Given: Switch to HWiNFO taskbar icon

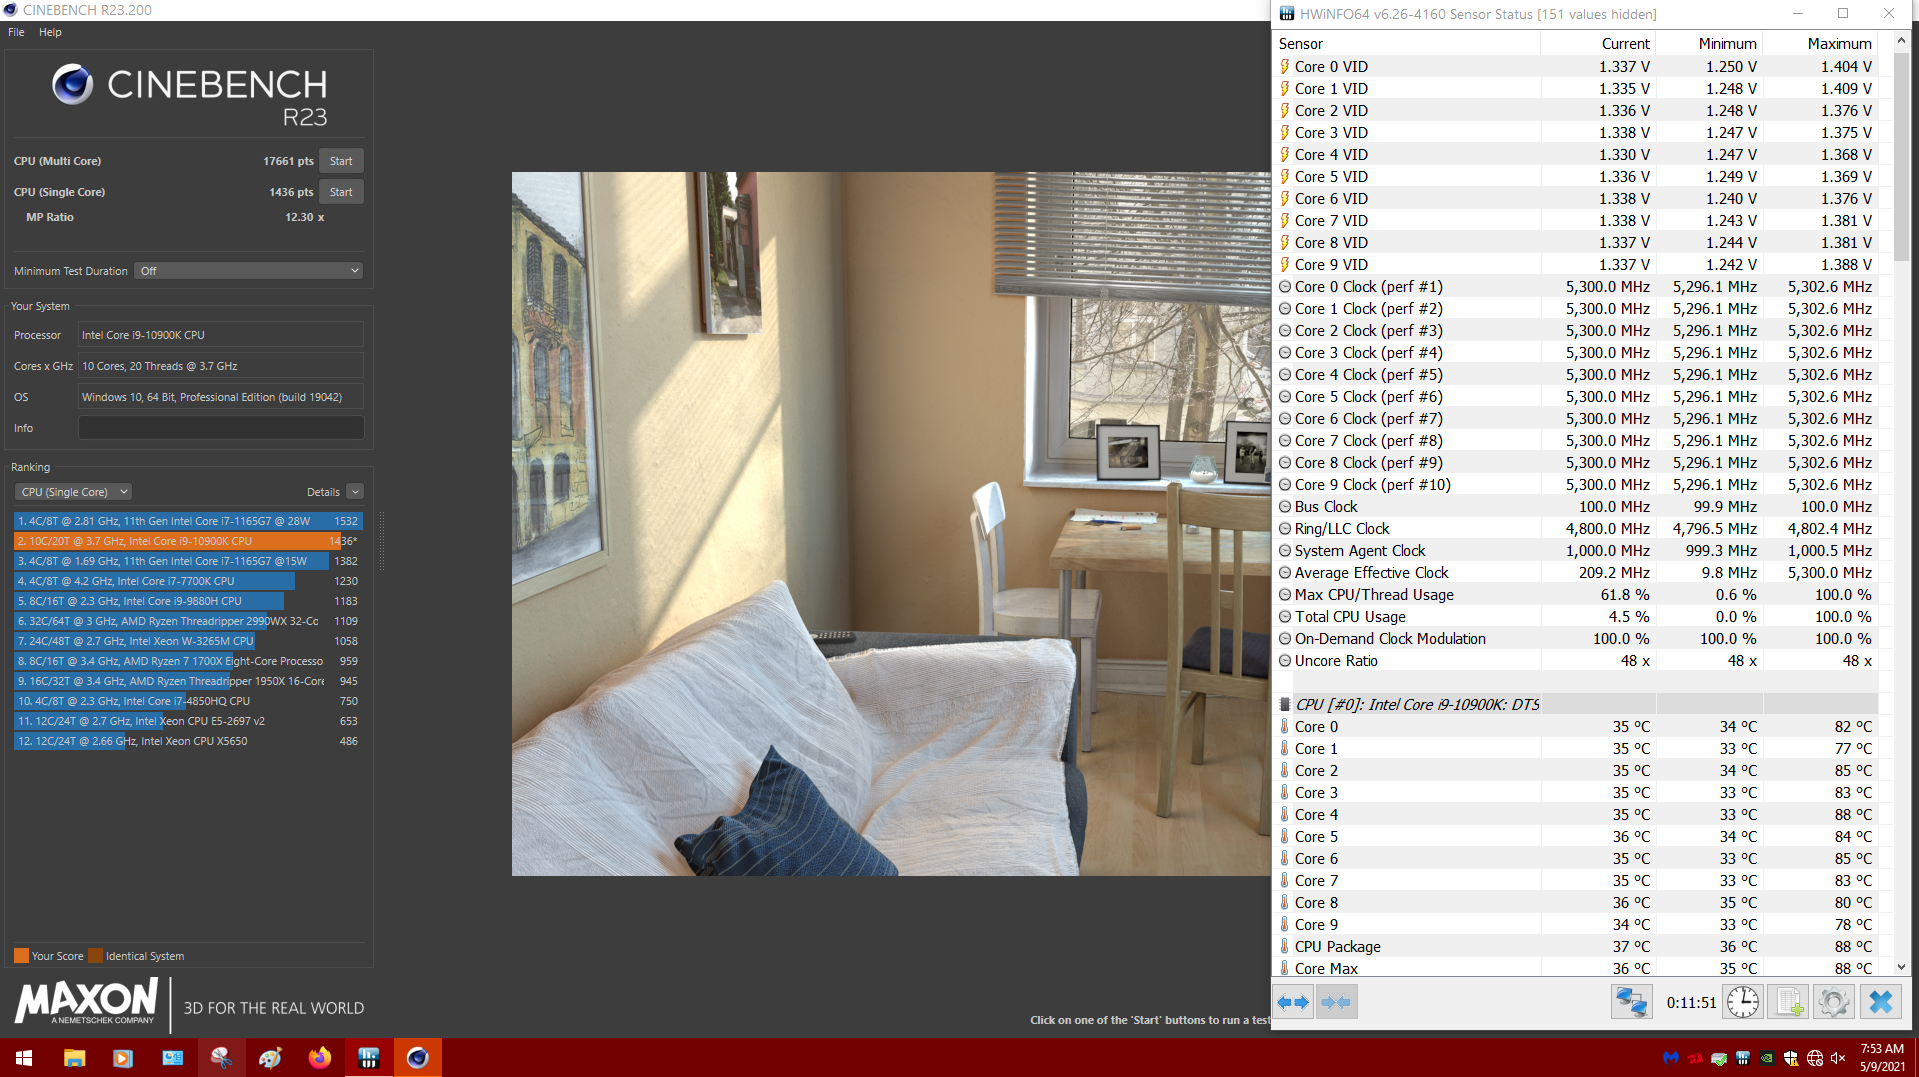Looking at the screenshot, I should [x=369, y=1058].
